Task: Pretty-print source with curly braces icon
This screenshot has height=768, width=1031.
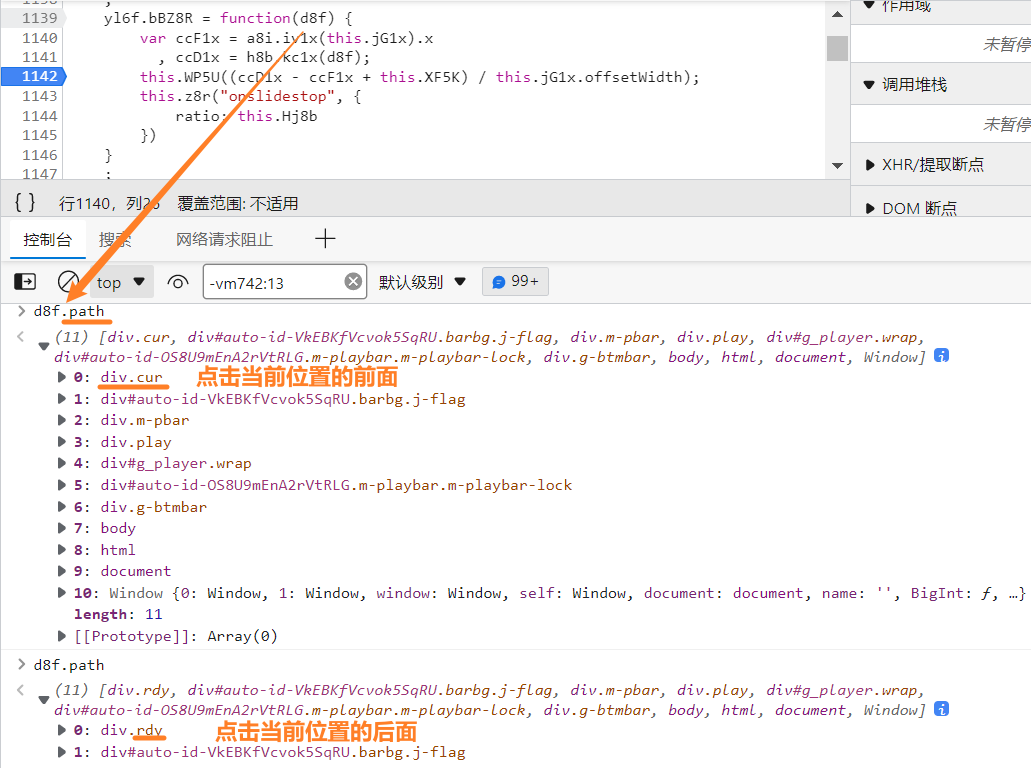Action: [25, 203]
